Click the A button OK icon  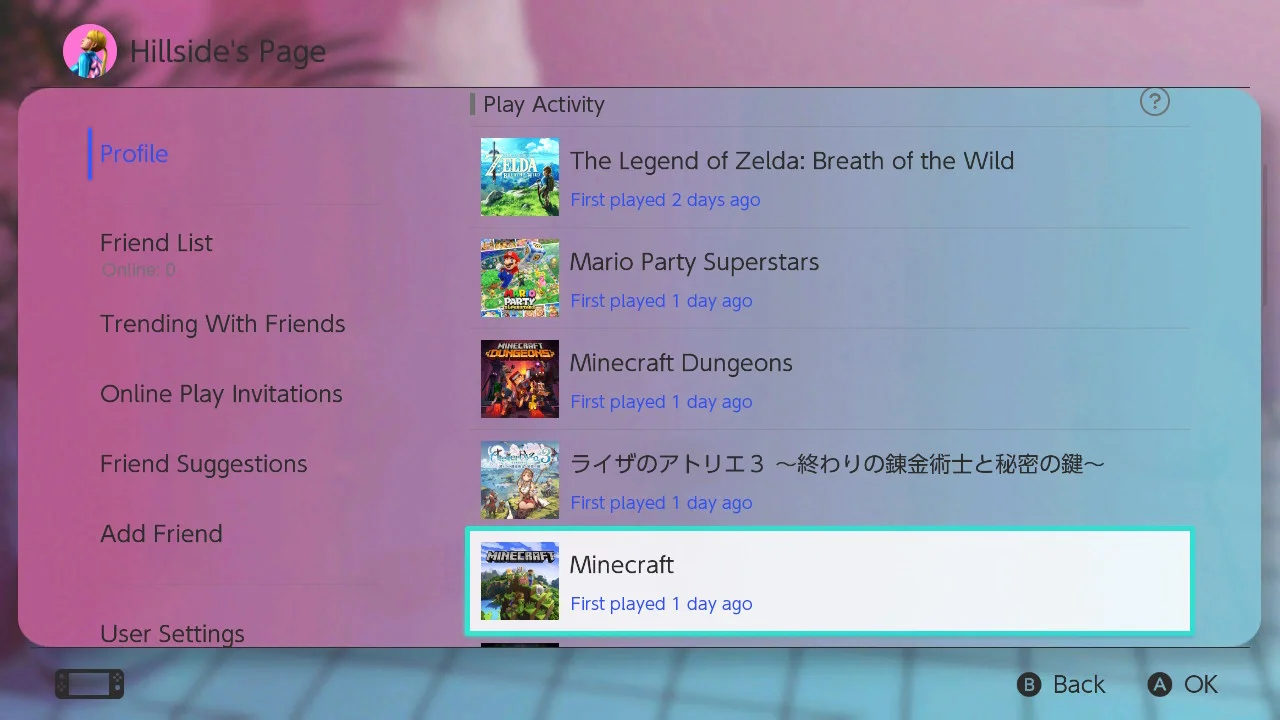click(1159, 684)
